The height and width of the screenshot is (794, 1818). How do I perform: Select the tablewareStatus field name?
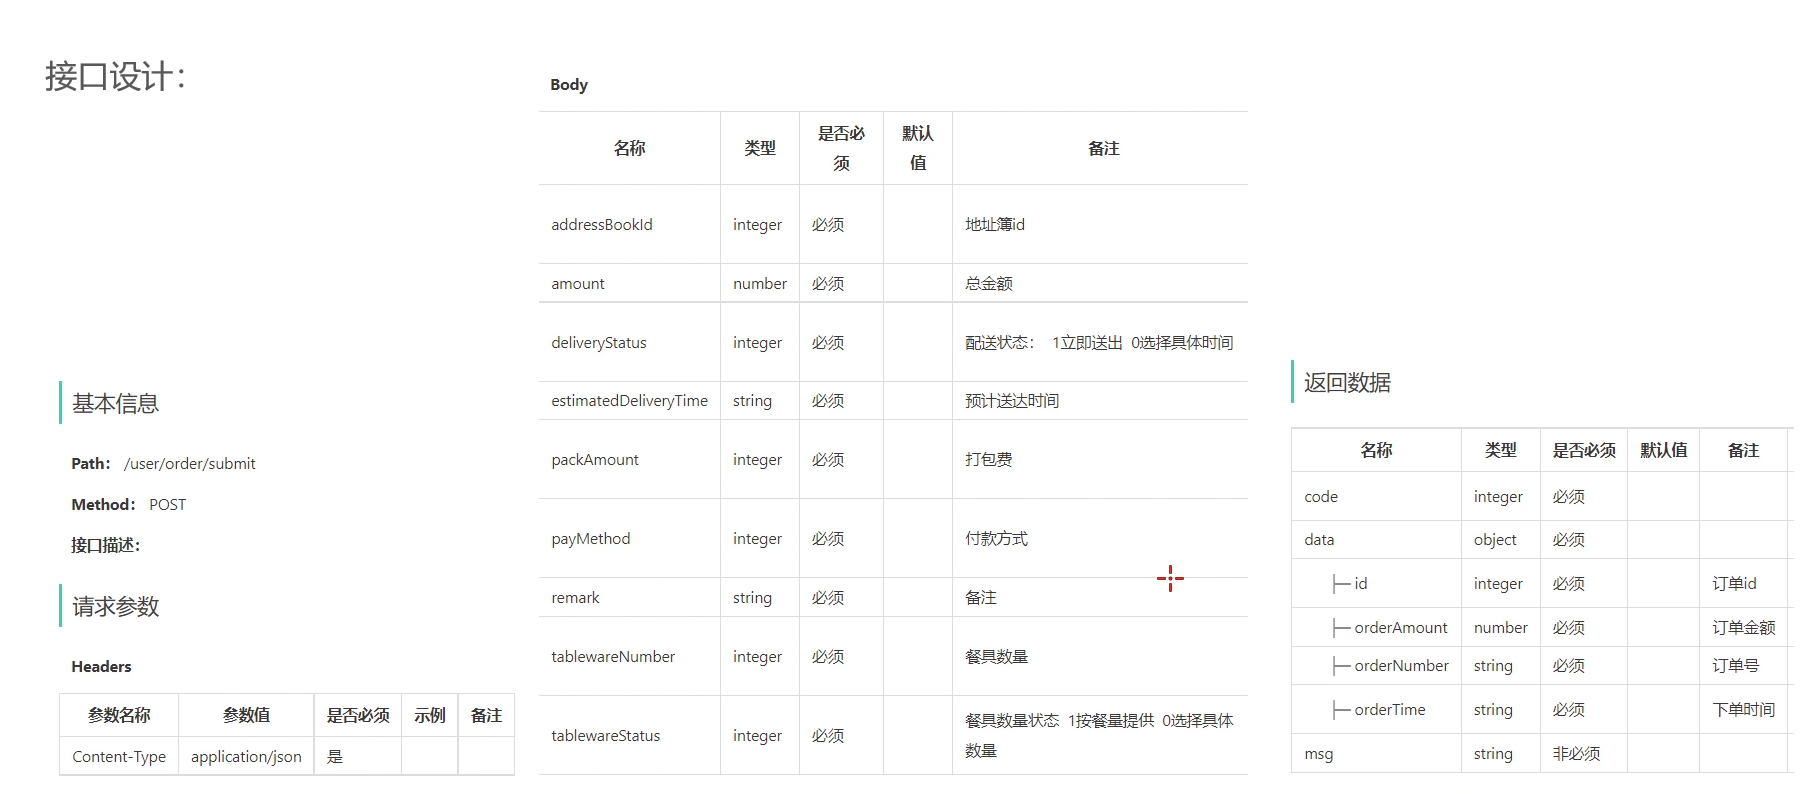[x=606, y=735]
